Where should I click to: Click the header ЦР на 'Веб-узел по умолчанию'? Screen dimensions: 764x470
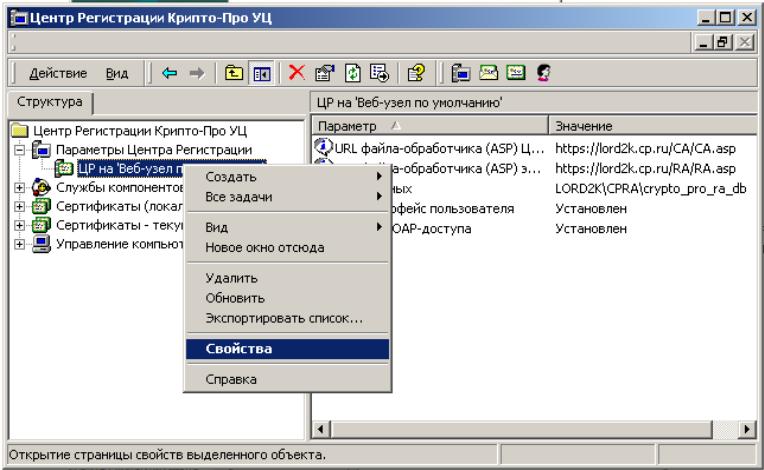coord(409,103)
